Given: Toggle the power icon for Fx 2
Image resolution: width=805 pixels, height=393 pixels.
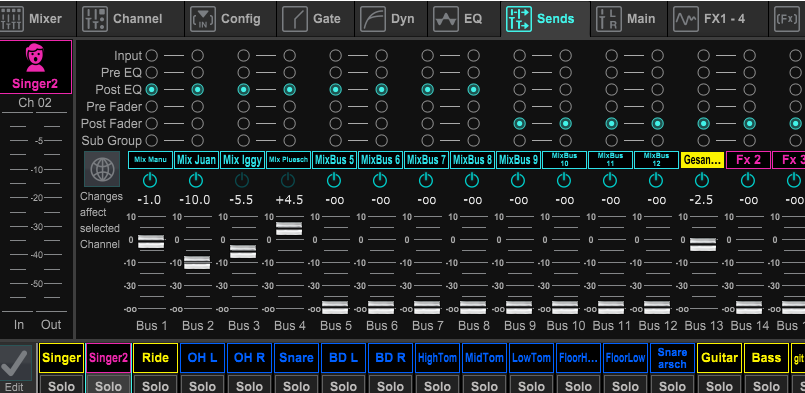Looking at the screenshot, I should [748, 180].
